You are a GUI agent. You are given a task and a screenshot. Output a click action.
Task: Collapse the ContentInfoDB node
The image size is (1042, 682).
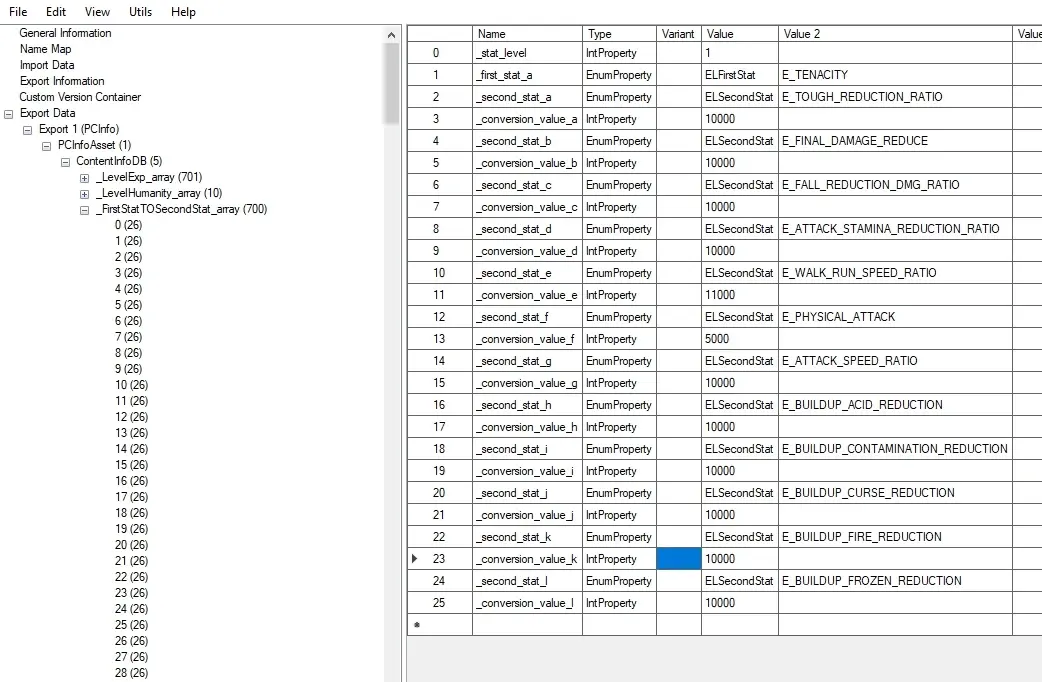pos(66,161)
